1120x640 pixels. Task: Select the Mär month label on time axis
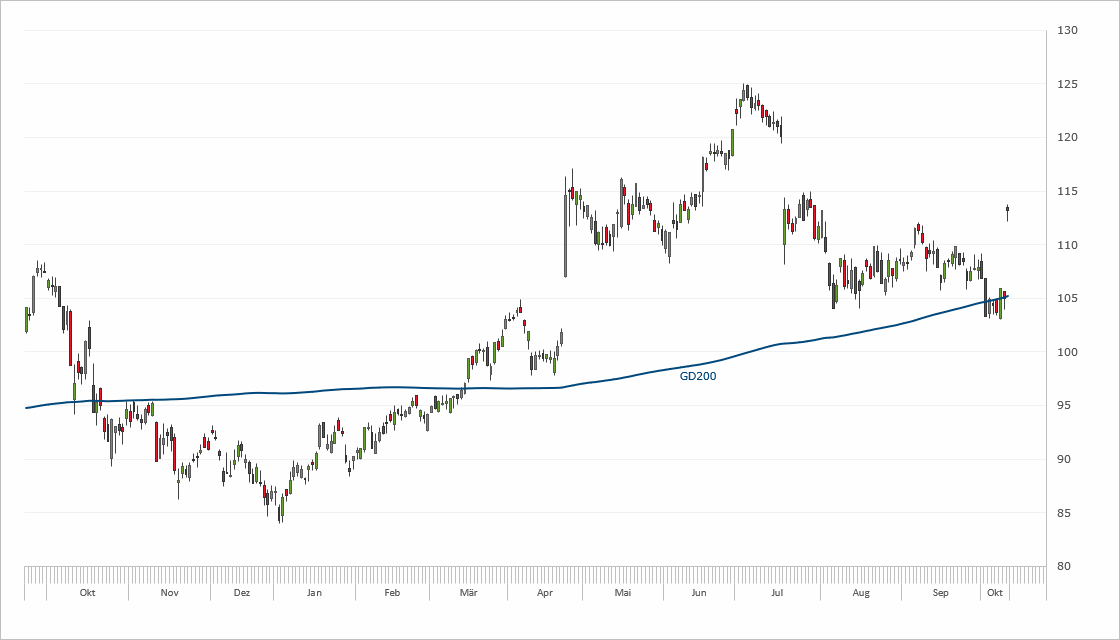tap(467, 593)
